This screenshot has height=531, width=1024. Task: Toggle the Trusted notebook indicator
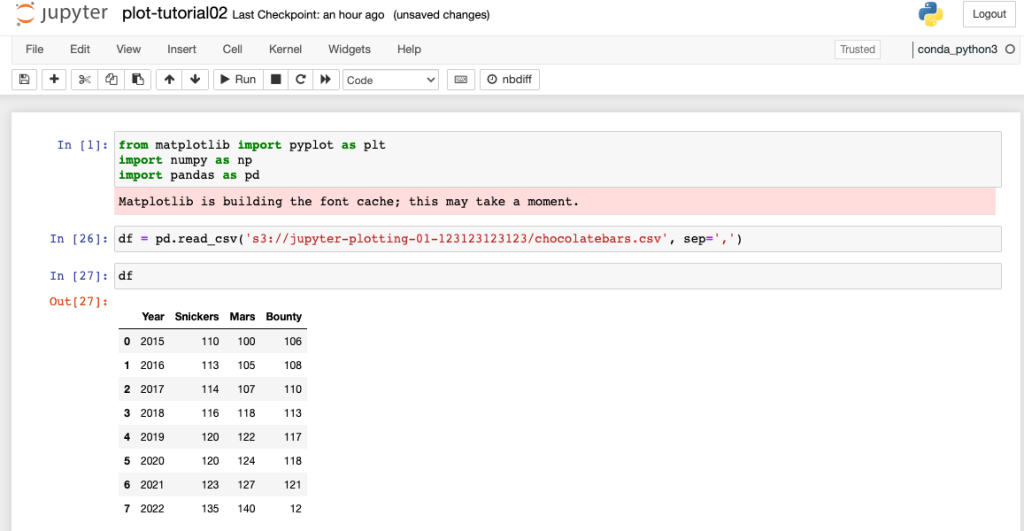pyautogui.click(x=857, y=49)
